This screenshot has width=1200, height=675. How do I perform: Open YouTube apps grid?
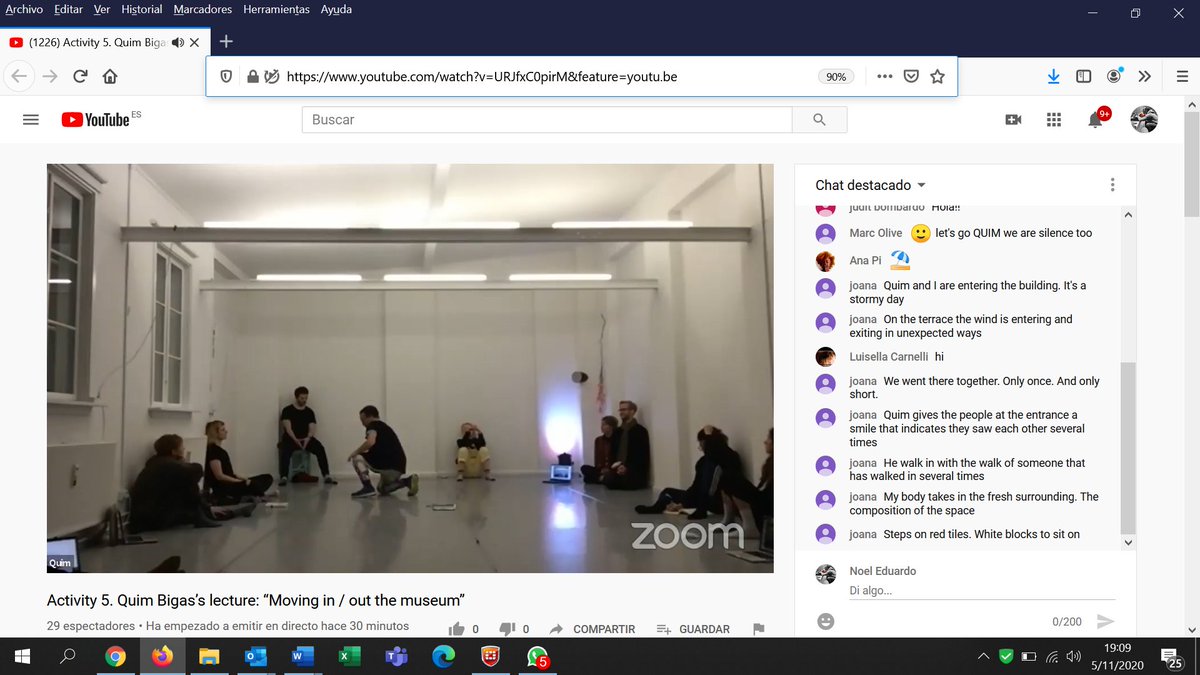1053,120
